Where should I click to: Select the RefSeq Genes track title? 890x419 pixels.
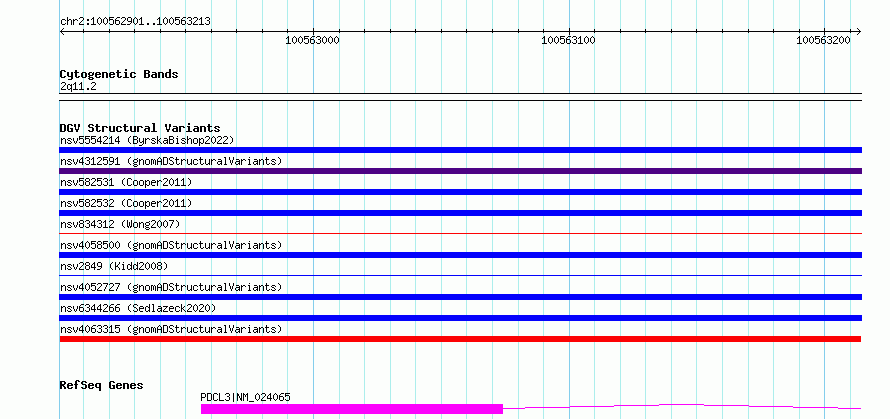pyautogui.click(x=102, y=385)
